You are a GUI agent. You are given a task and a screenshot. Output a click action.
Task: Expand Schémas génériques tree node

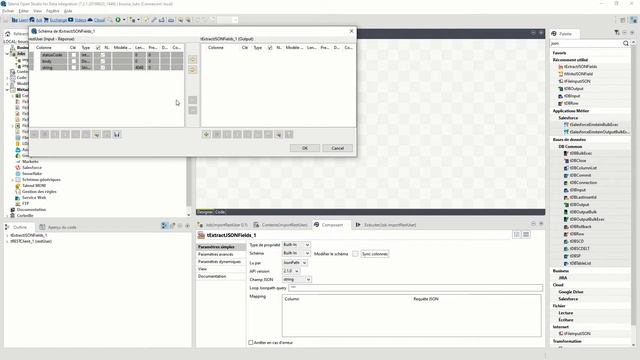tap(13, 180)
